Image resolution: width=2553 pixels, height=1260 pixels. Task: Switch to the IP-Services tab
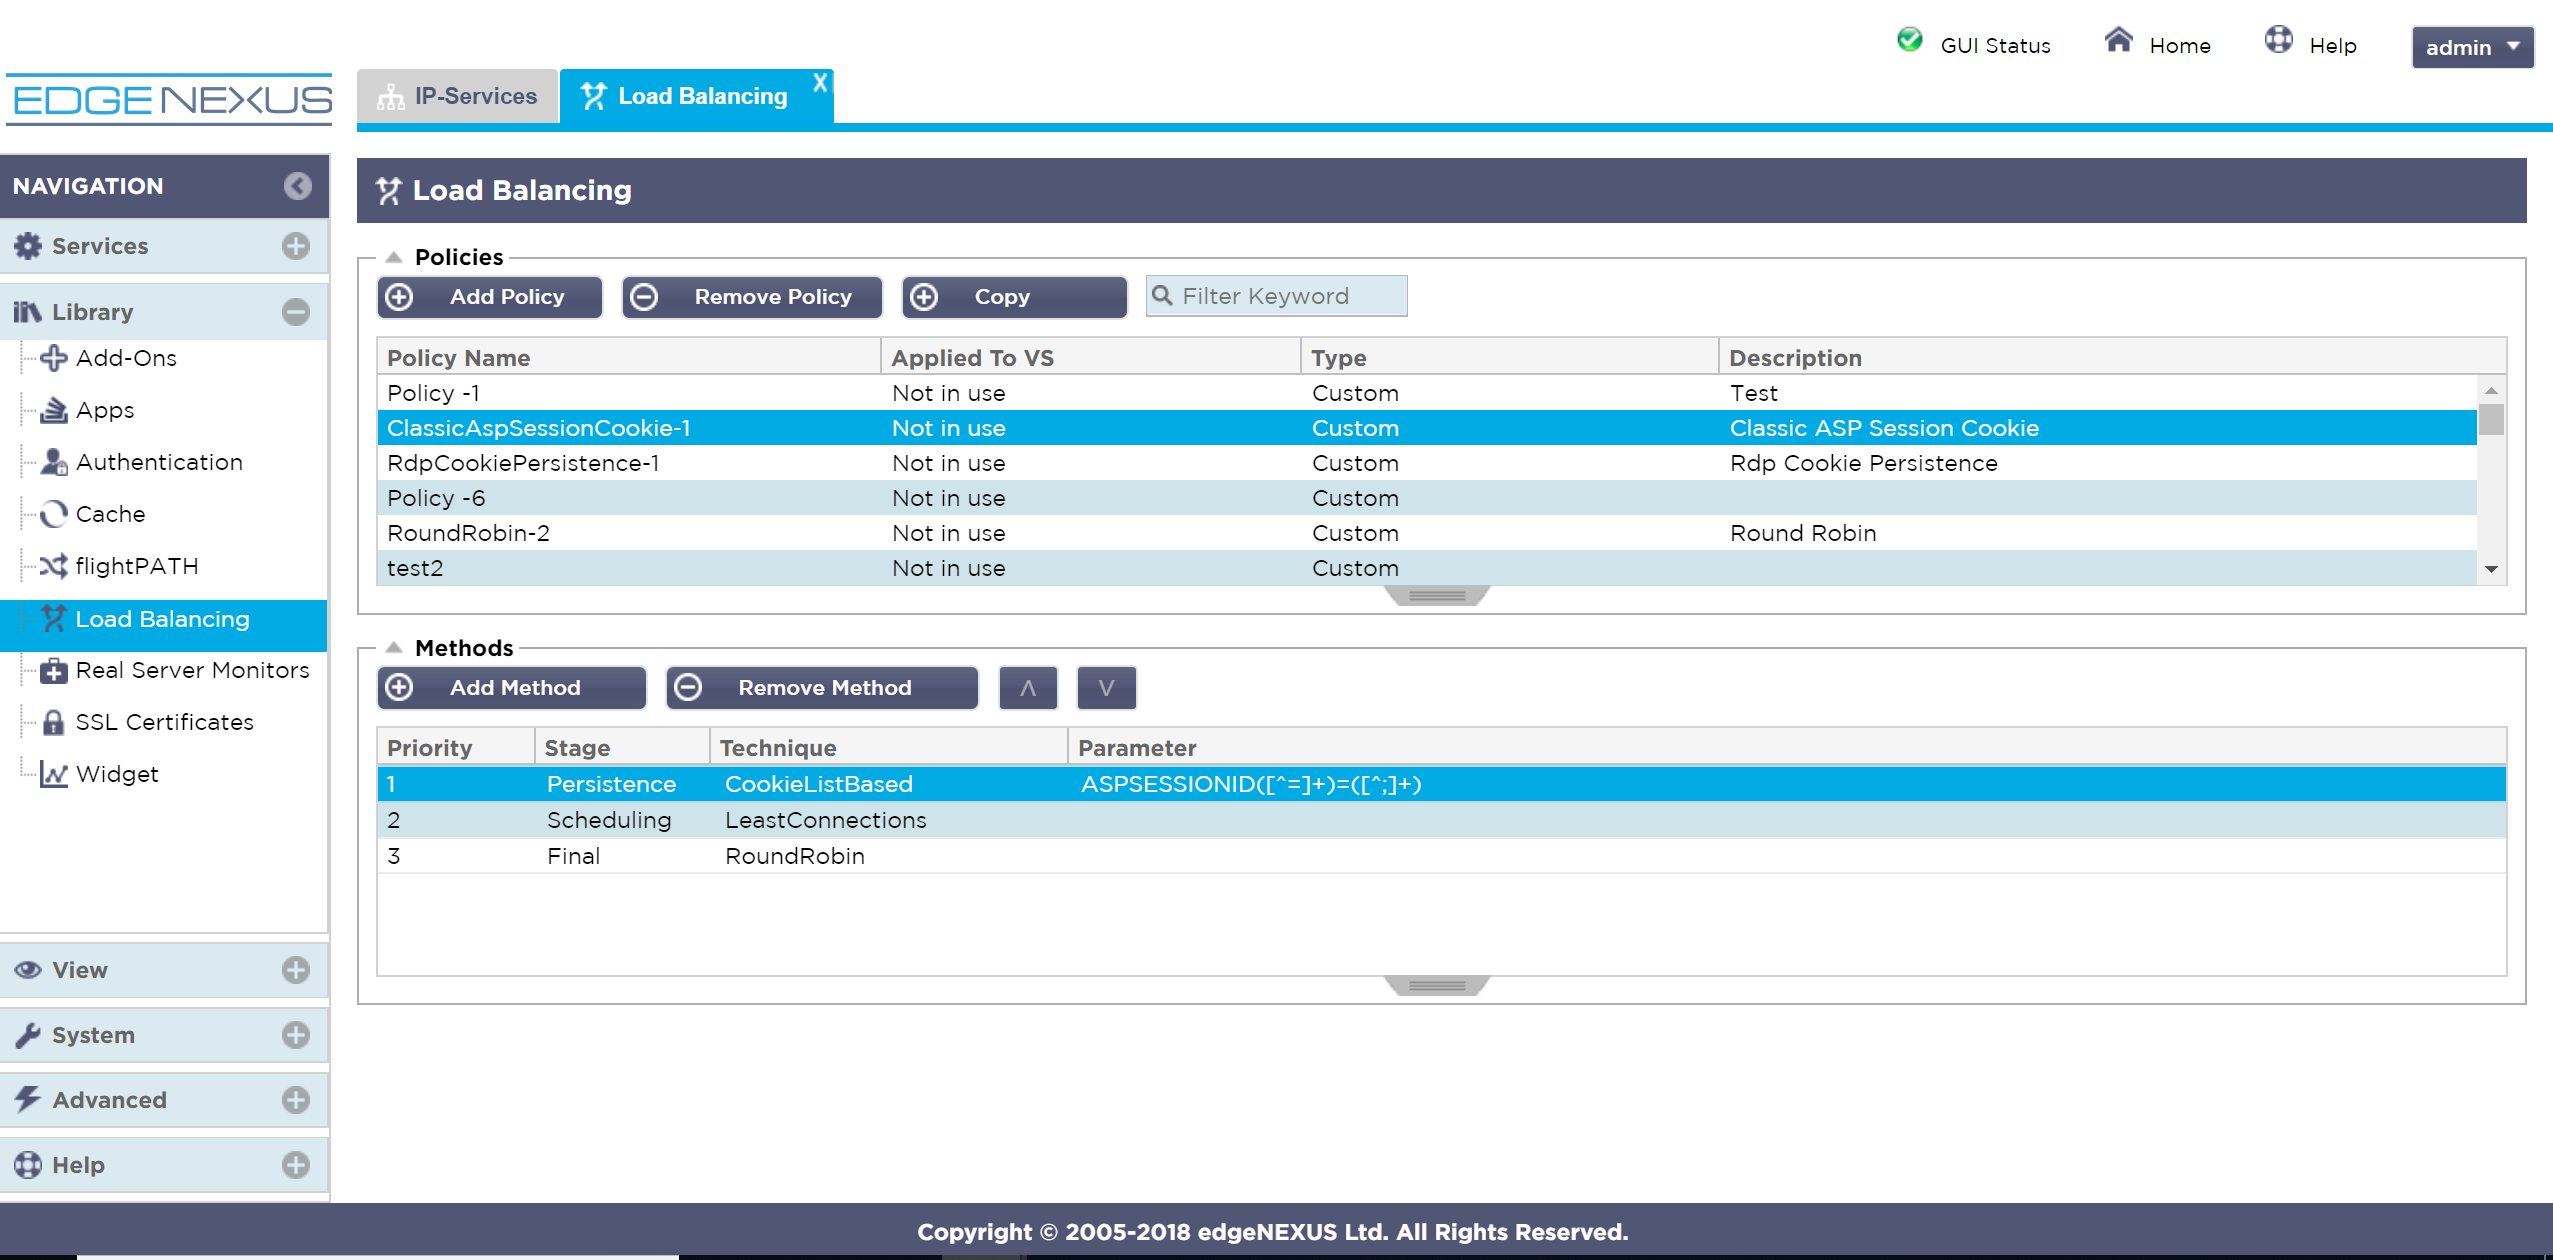pos(458,96)
